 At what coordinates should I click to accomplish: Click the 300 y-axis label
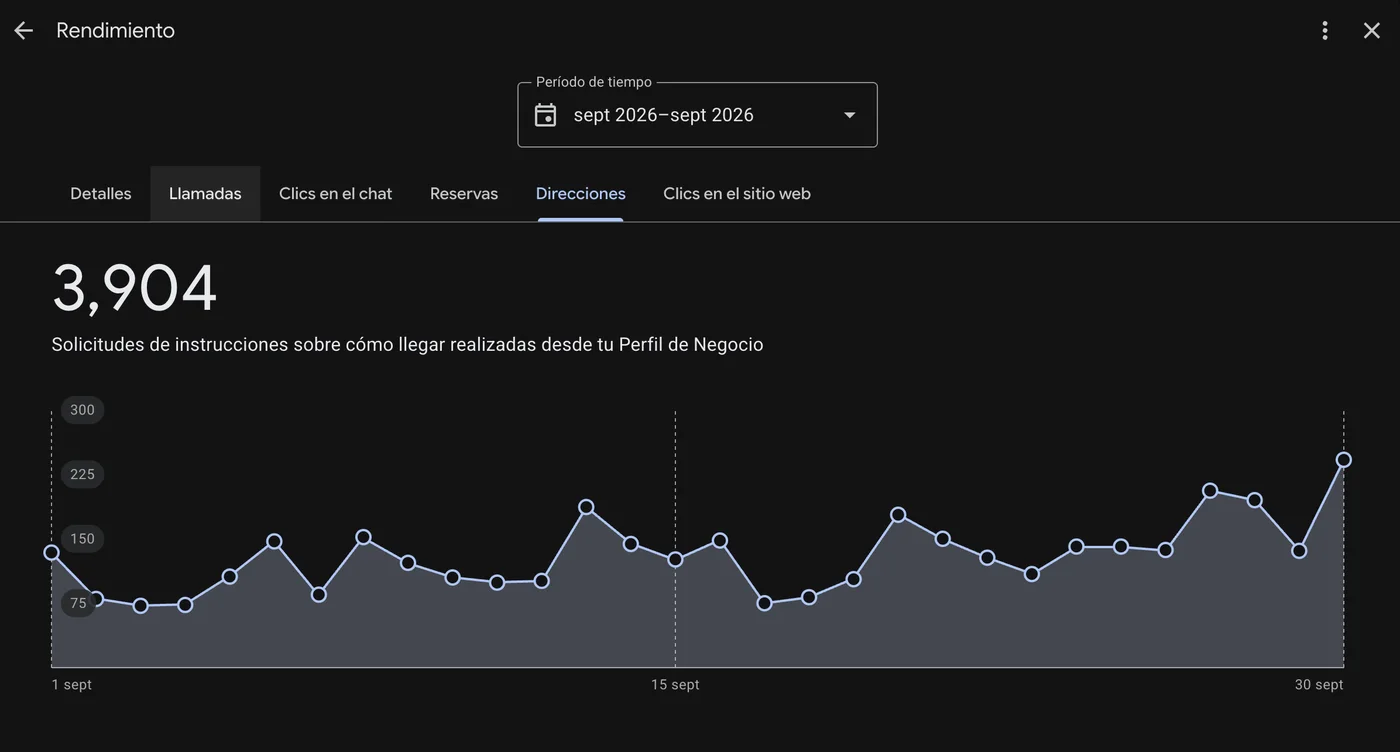pyautogui.click(x=83, y=410)
